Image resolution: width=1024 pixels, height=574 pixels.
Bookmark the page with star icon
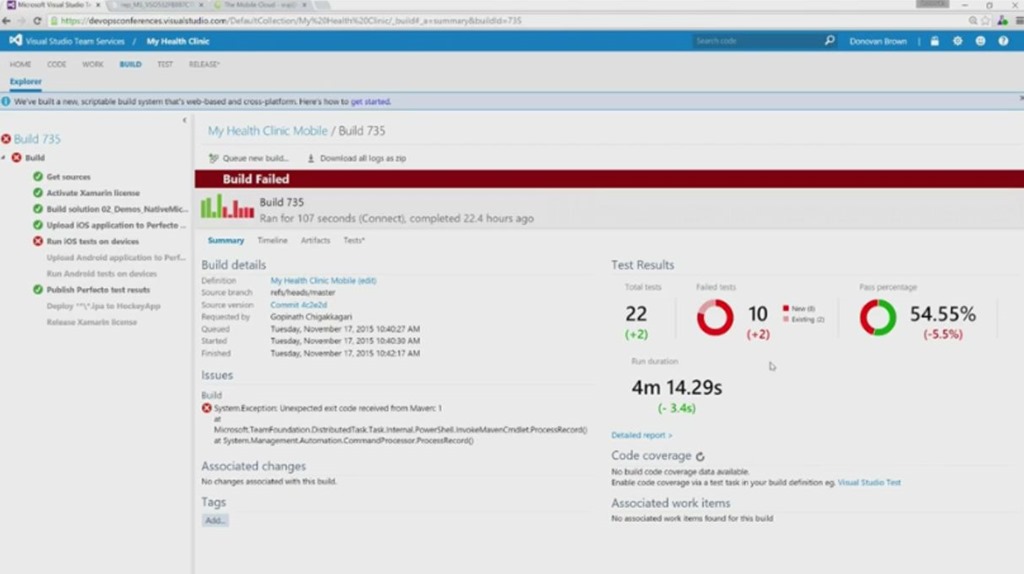[985, 20]
